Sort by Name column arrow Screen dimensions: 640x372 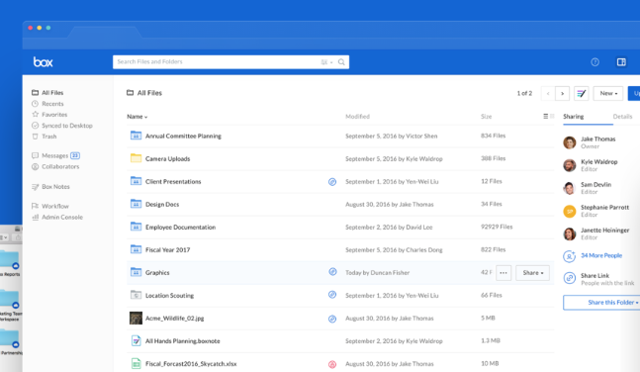point(146,117)
